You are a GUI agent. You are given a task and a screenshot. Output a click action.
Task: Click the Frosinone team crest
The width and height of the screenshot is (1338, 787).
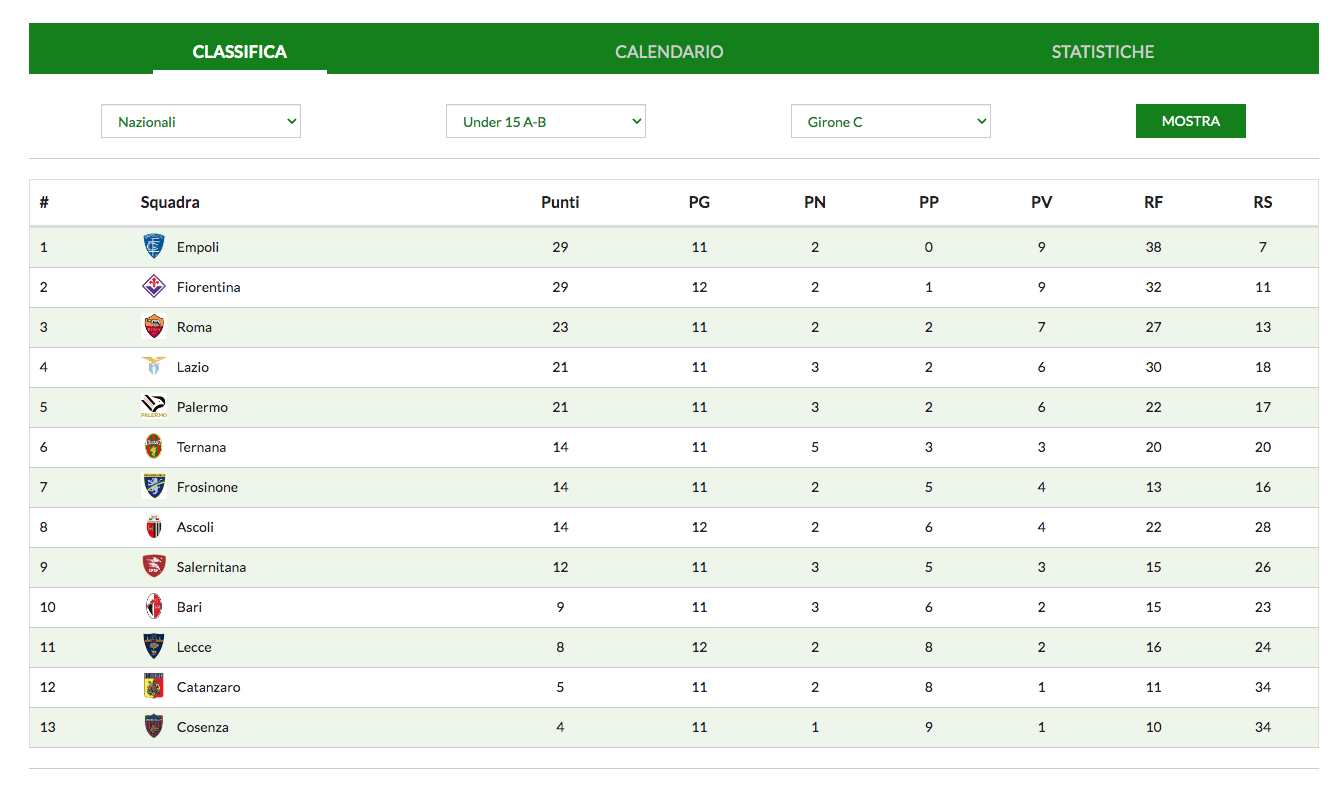pyautogui.click(x=154, y=487)
